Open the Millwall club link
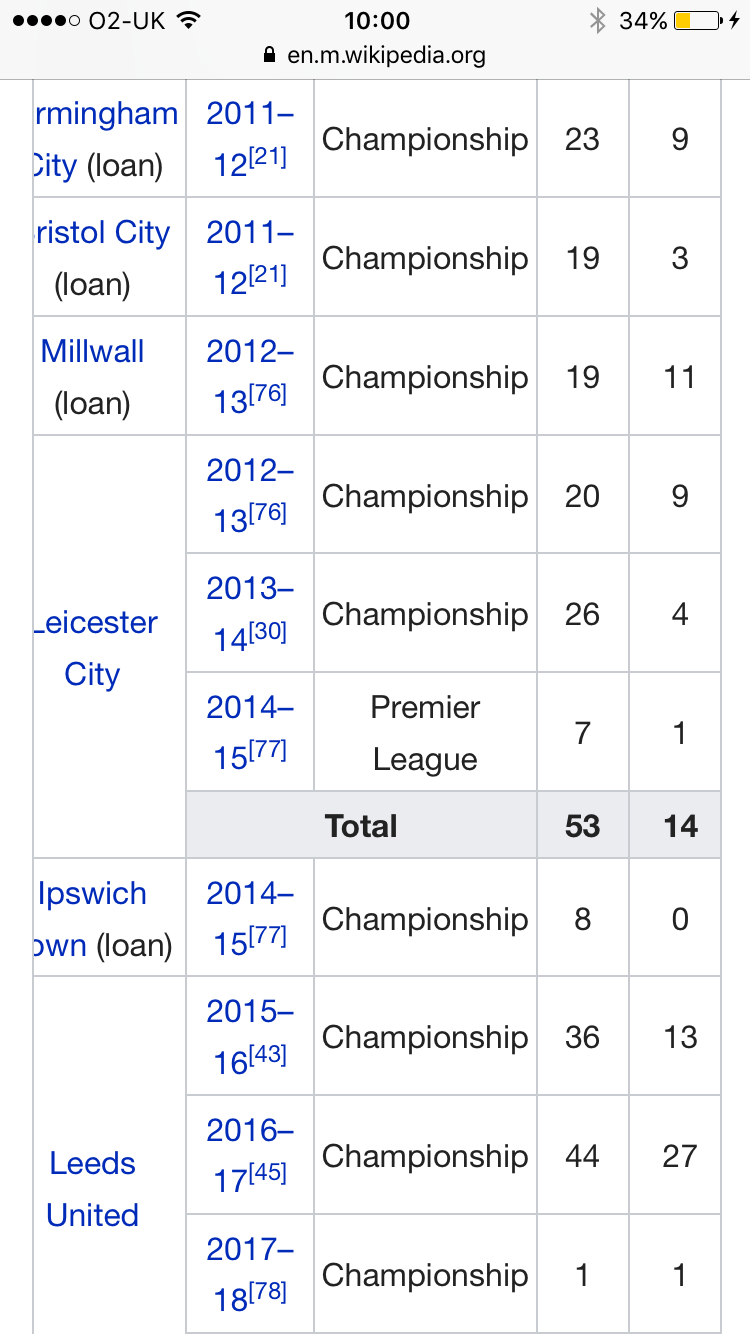 92,351
